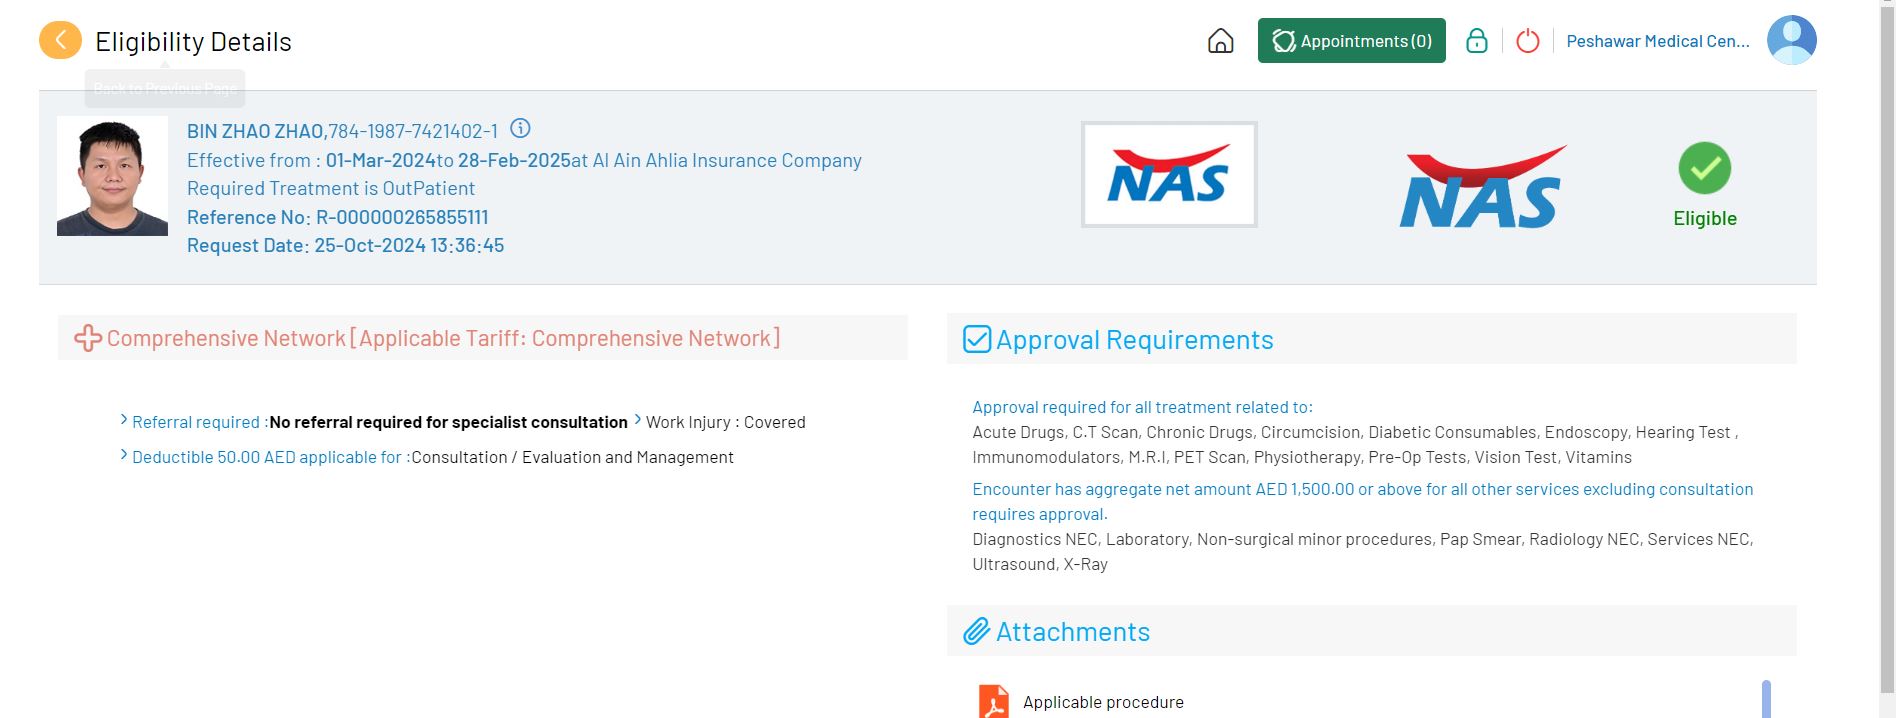Expand the Work Injury chevron
The width and height of the screenshot is (1896, 718).
pos(637,420)
